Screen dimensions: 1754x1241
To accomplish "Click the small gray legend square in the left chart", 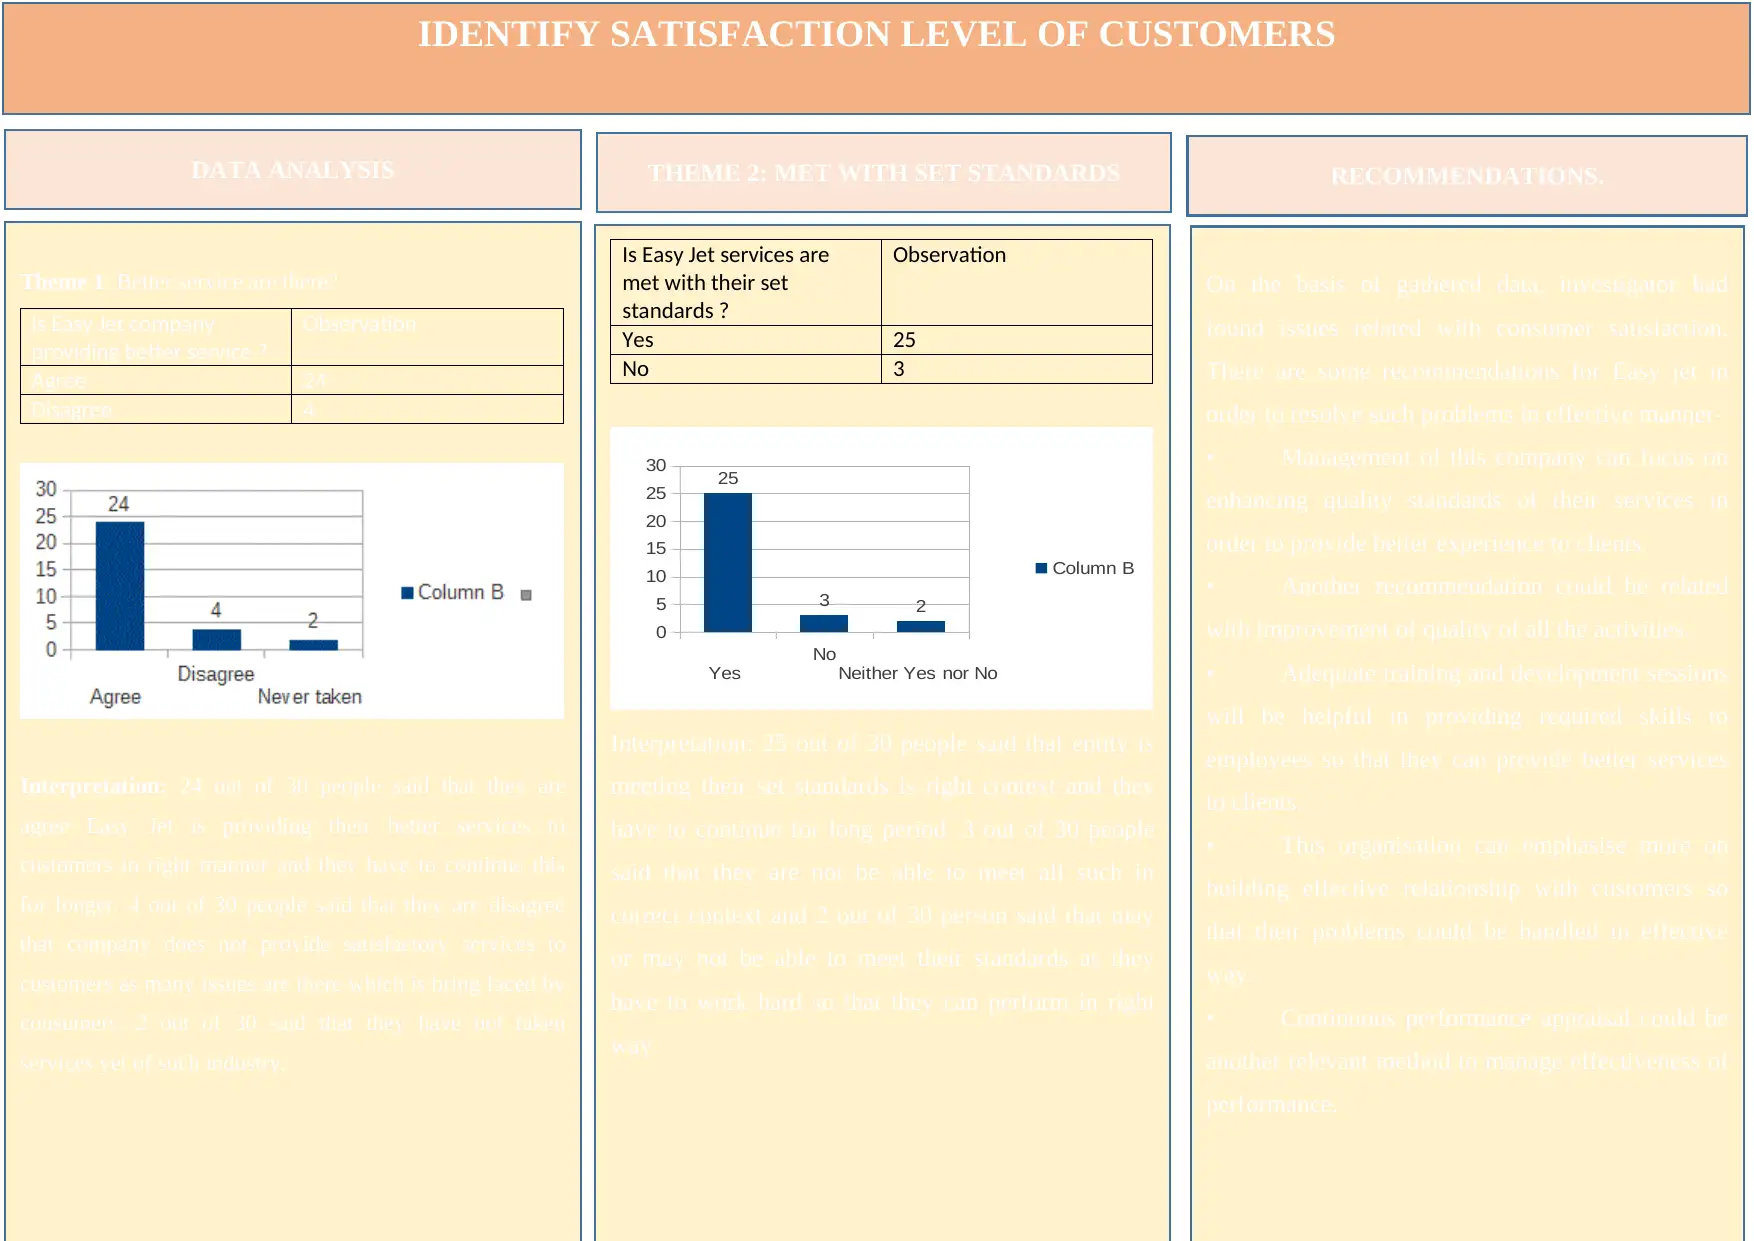I will [x=526, y=595].
